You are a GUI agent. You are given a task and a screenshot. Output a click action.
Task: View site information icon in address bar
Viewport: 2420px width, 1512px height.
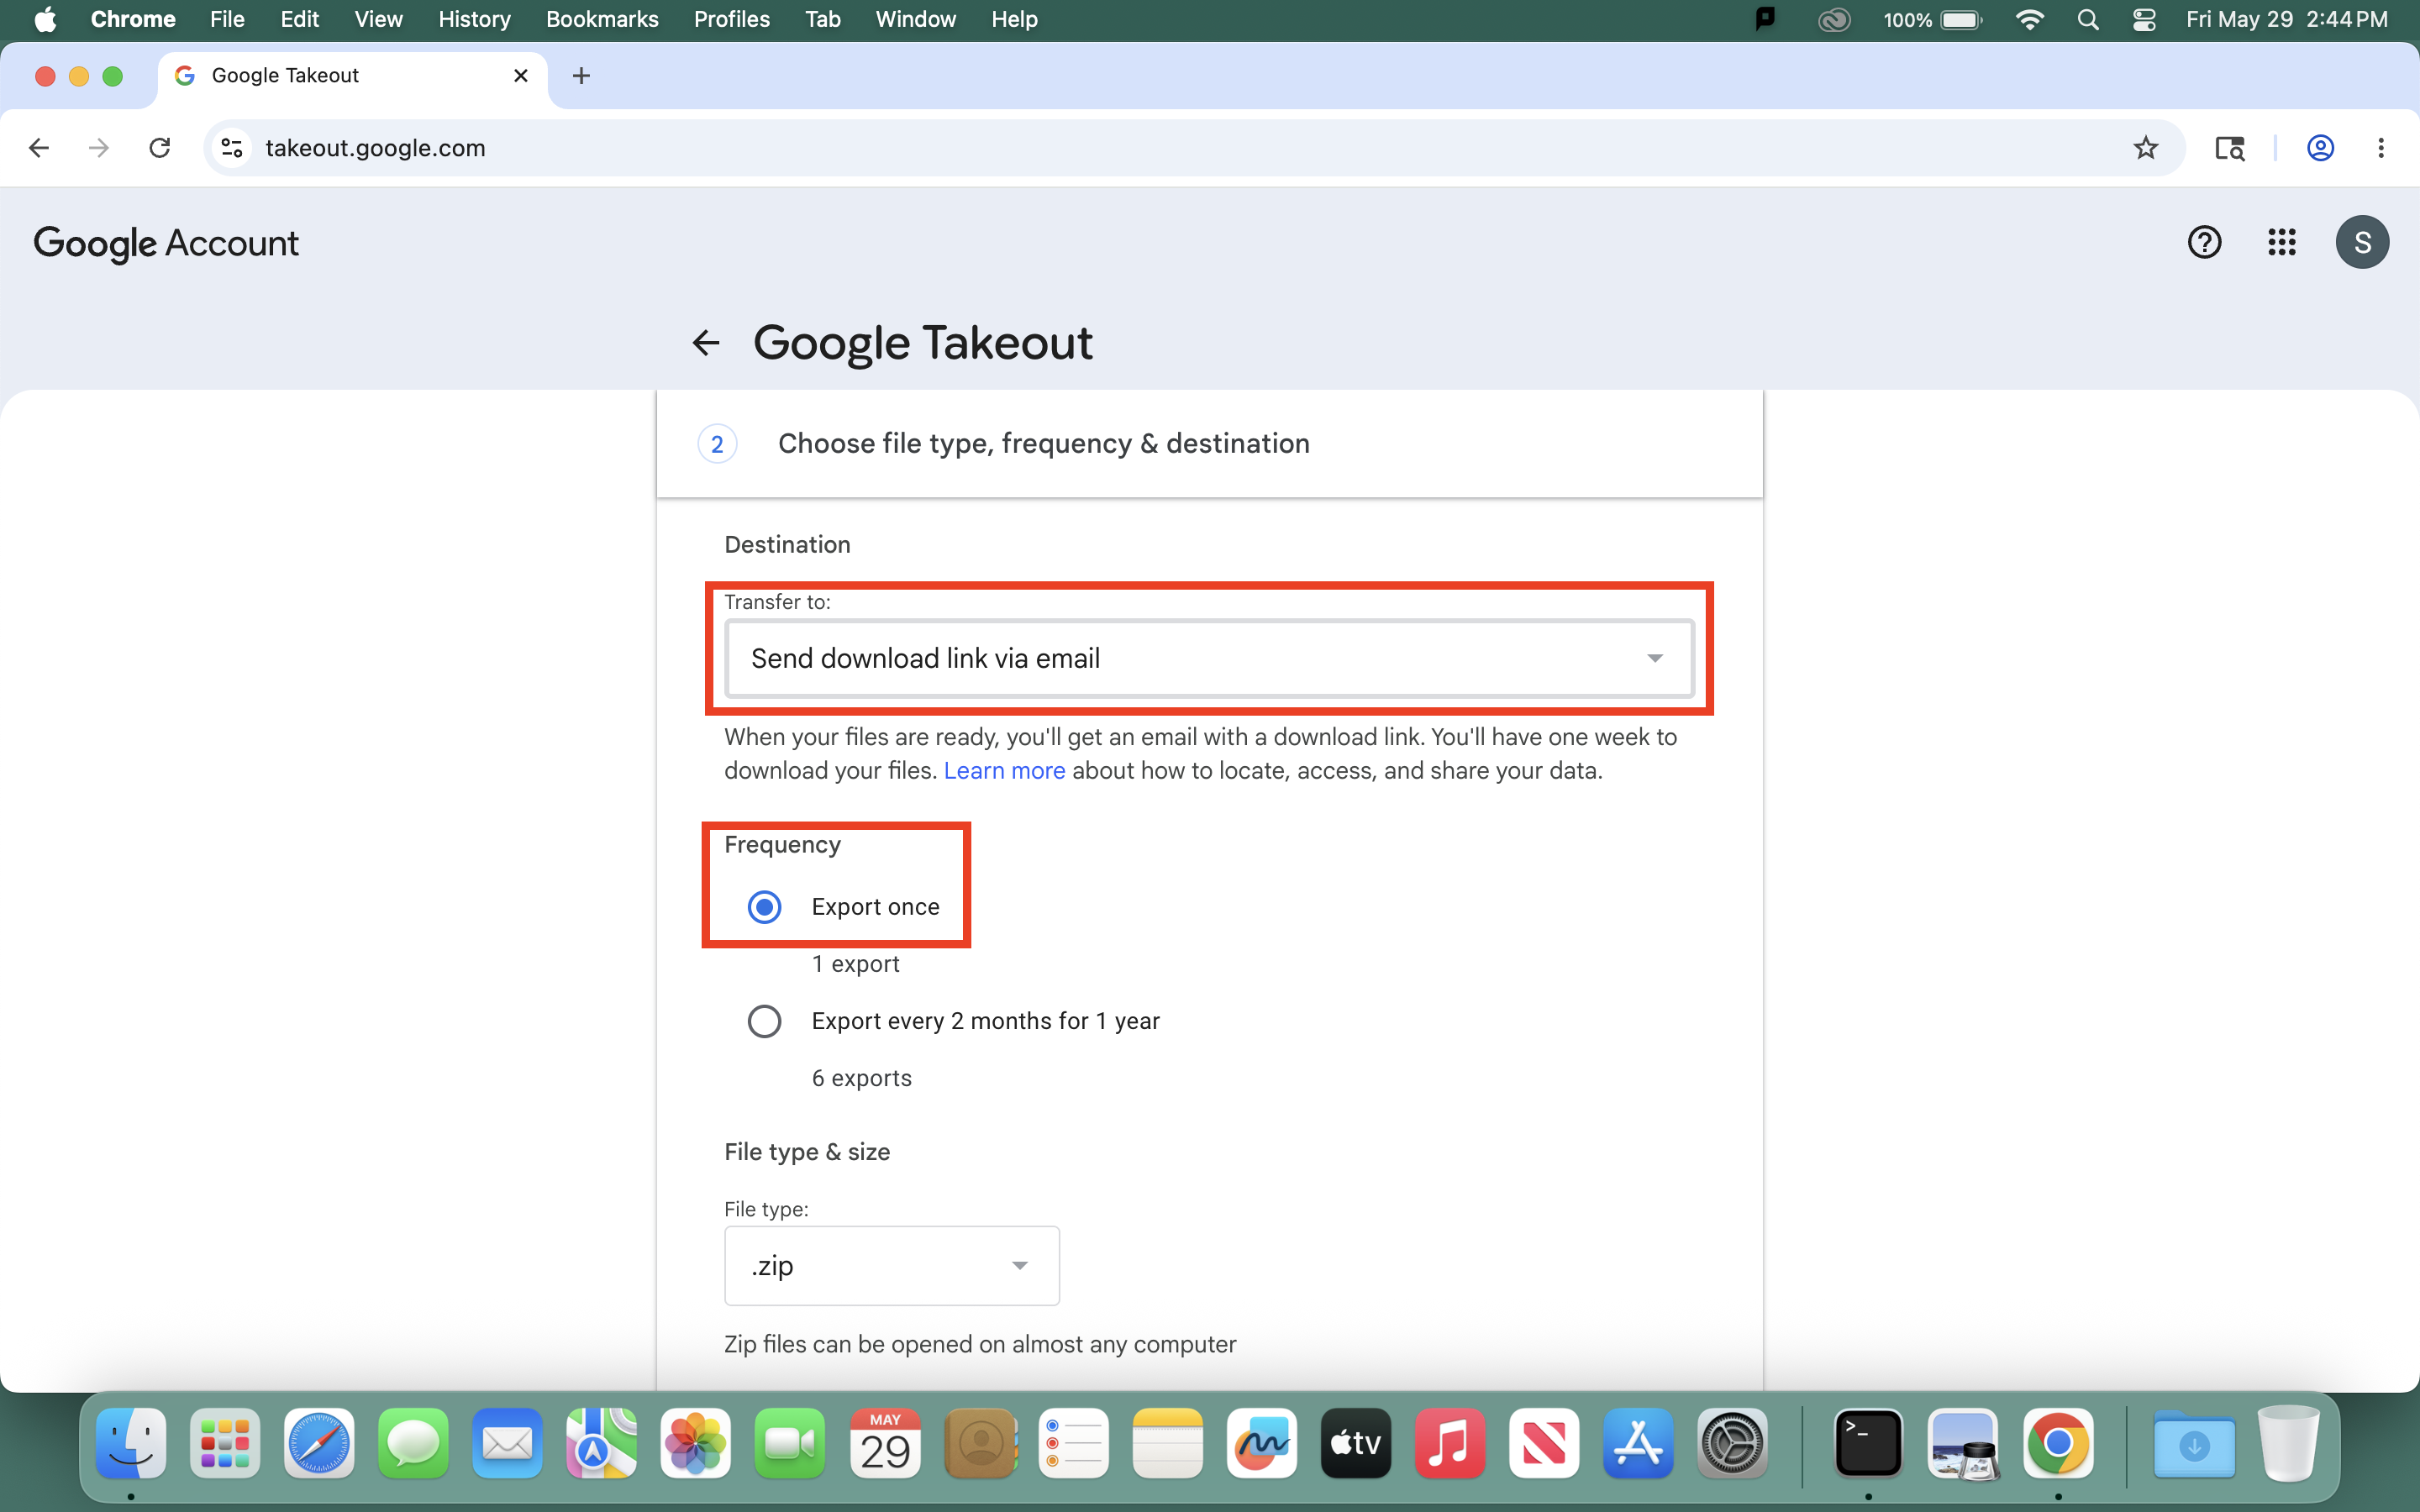pos(232,148)
